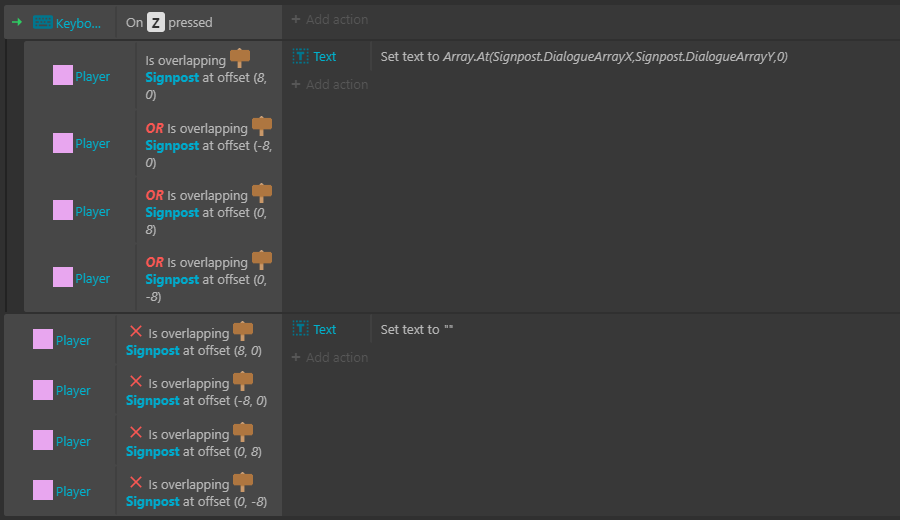Click Add action beside On Z pressed
Image resolution: width=900 pixels, height=520 pixels.
330,19
